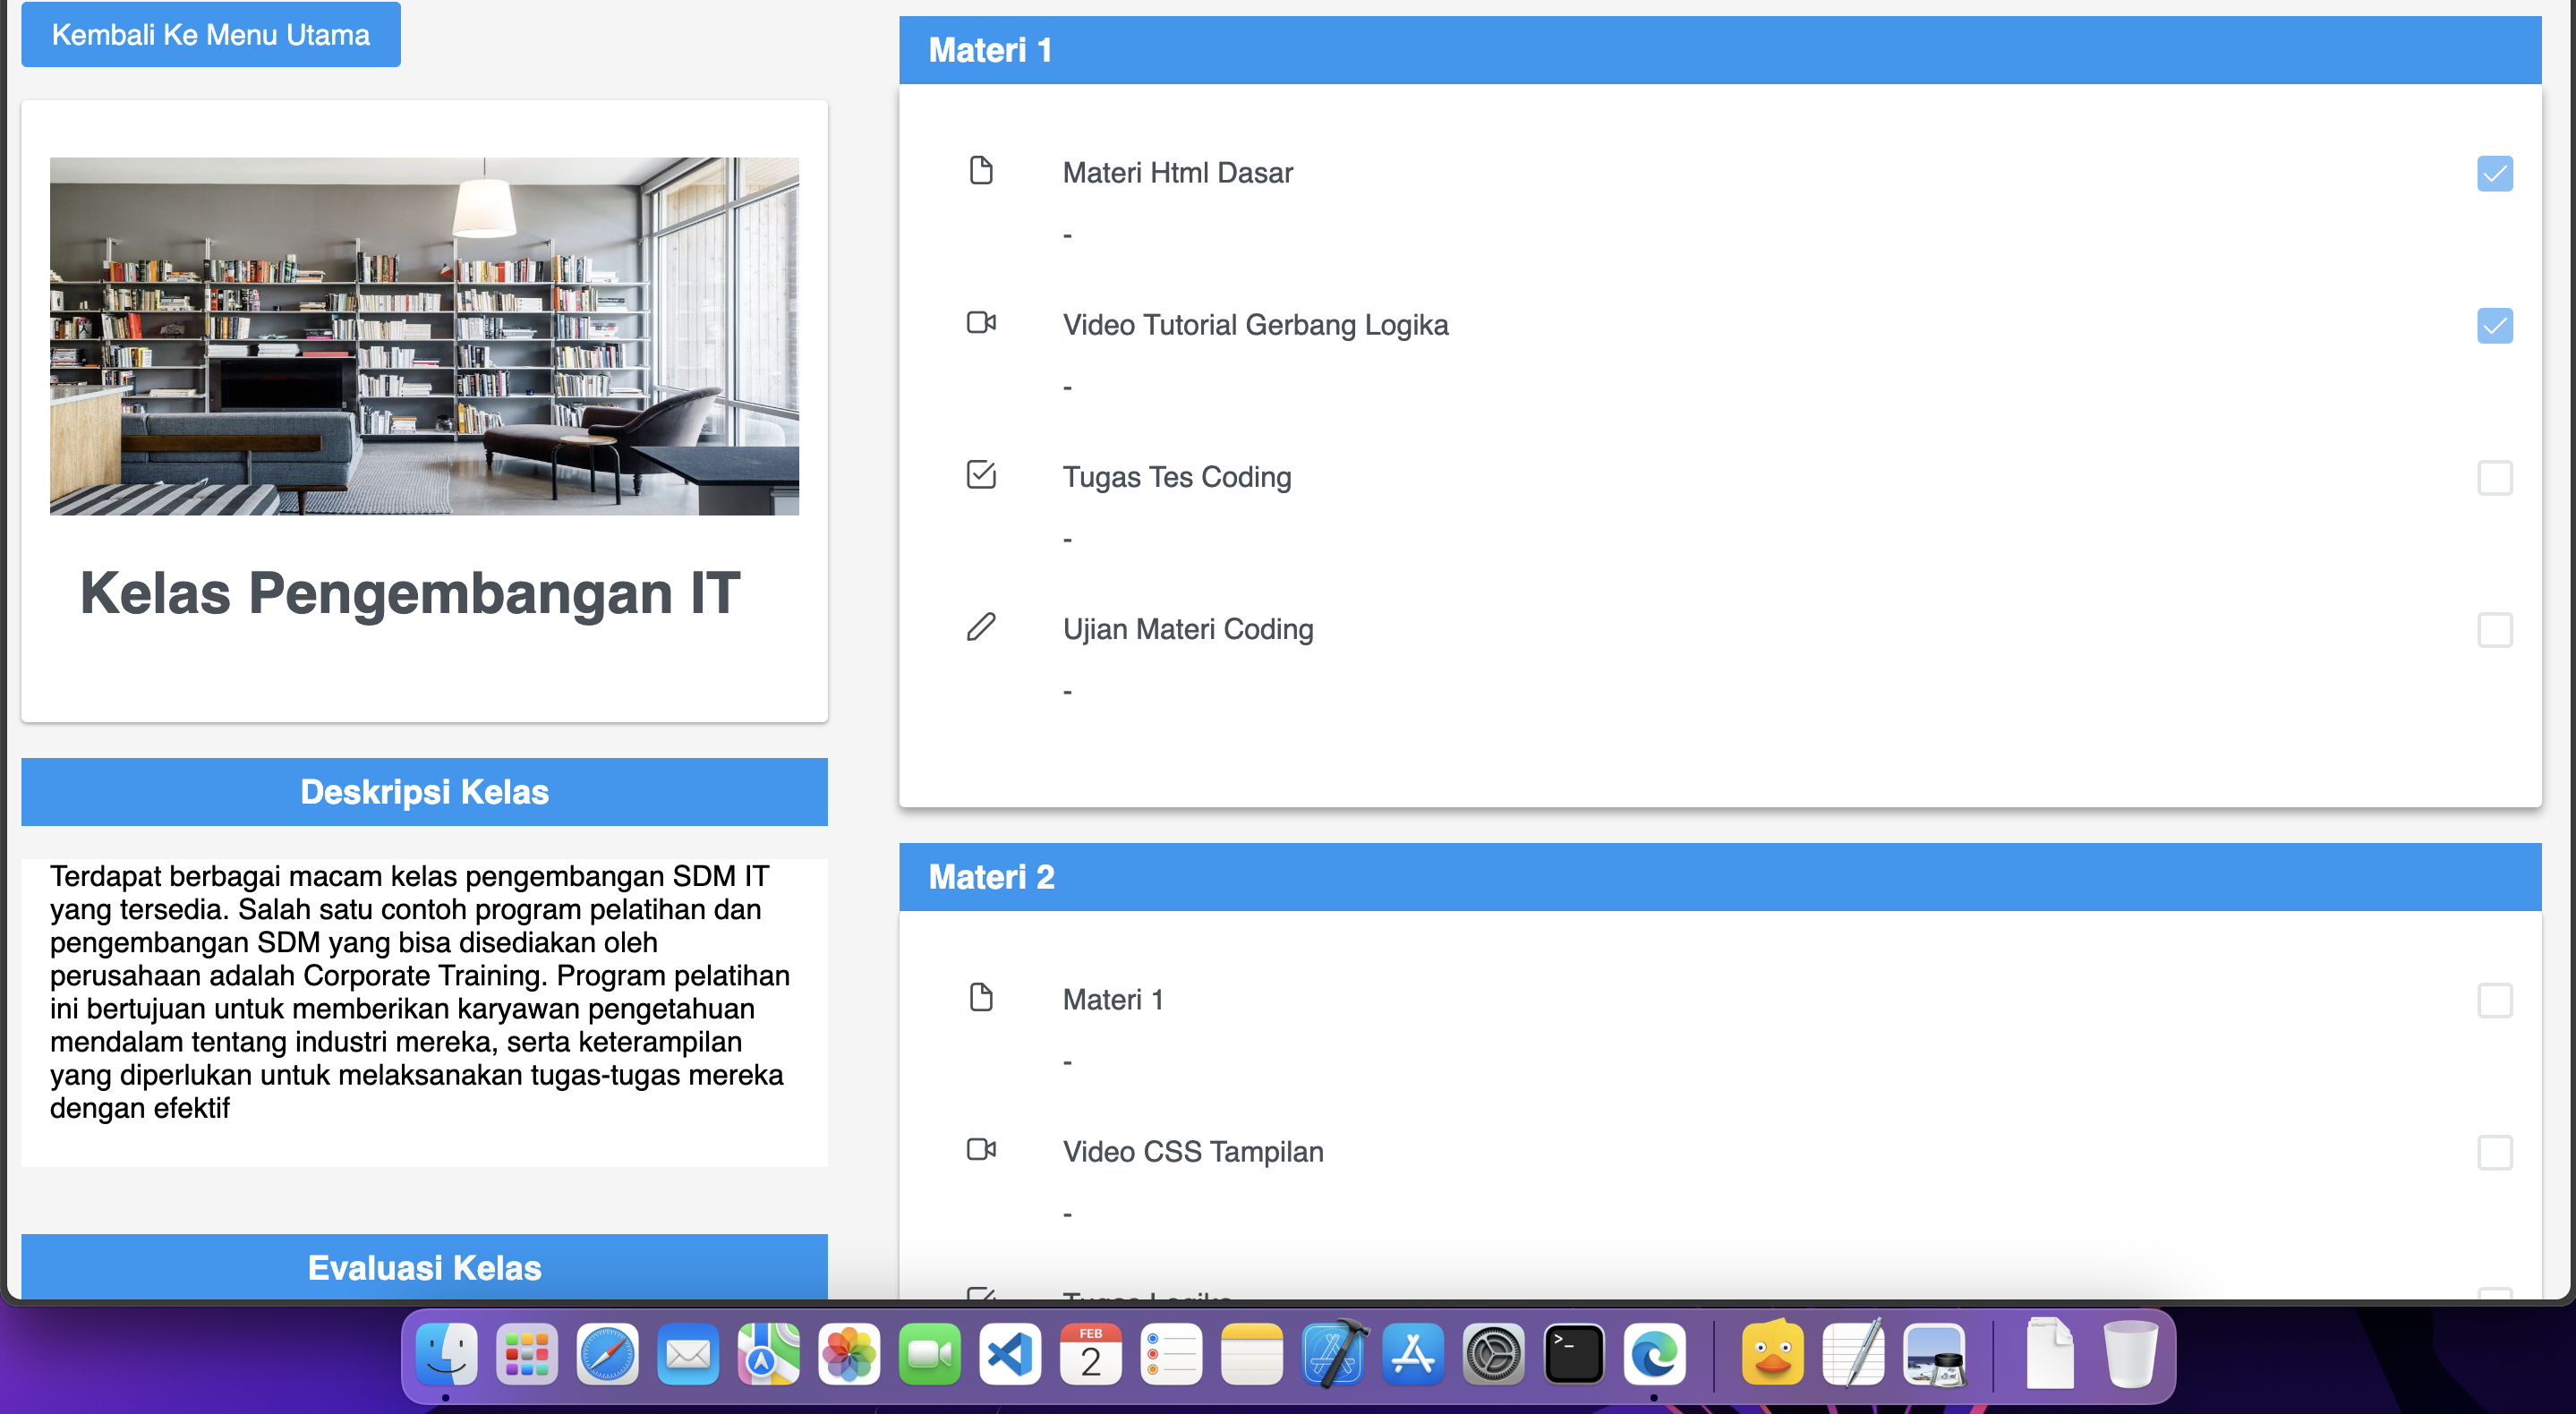Click the Deskripsi Kelas header bar

424,792
